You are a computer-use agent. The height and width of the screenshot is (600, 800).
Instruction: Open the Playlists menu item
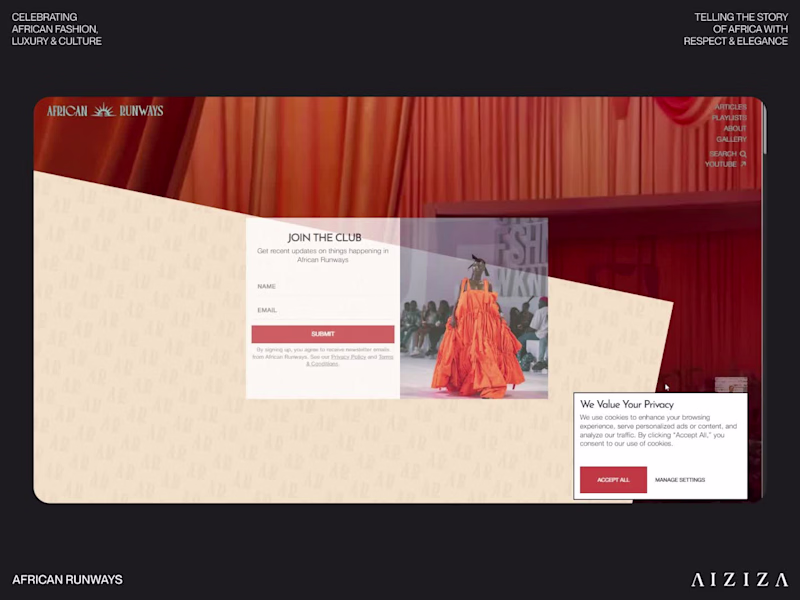[729, 117]
